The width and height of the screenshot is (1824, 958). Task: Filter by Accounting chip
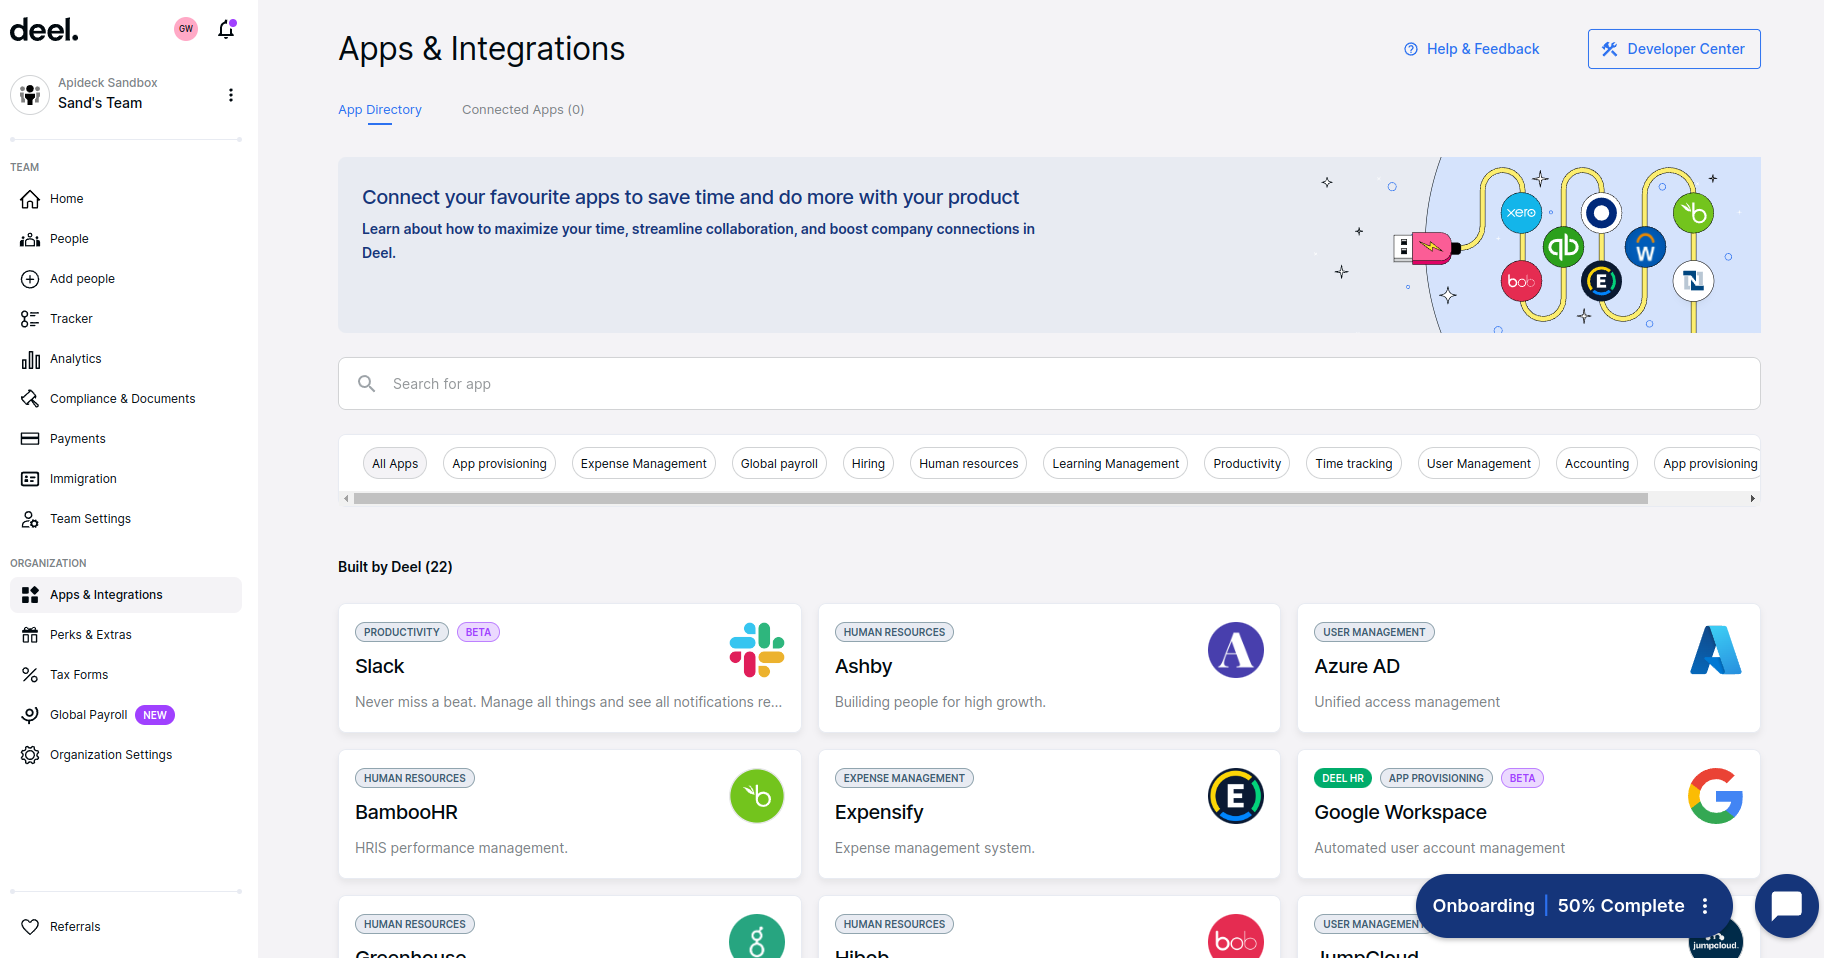(1597, 464)
